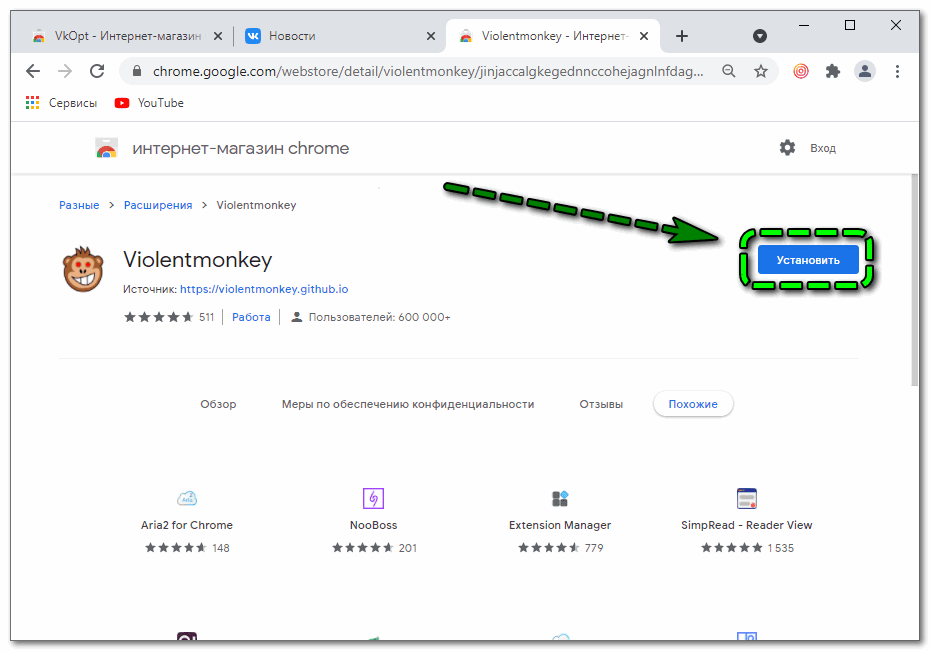Viewport: 931px width, 652px height.
Task: Open the Extensions puzzle piece menu
Action: (x=833, y=71)
